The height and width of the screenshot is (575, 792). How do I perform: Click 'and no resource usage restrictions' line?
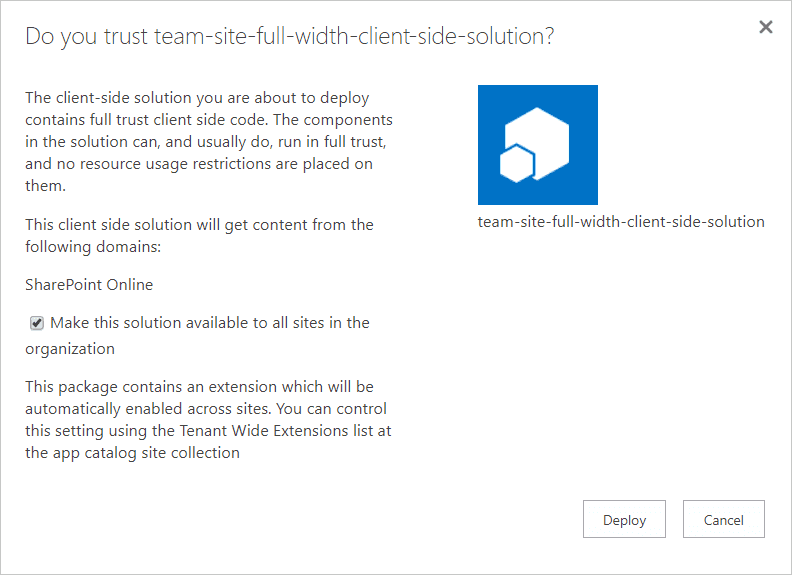pos(199,164)
